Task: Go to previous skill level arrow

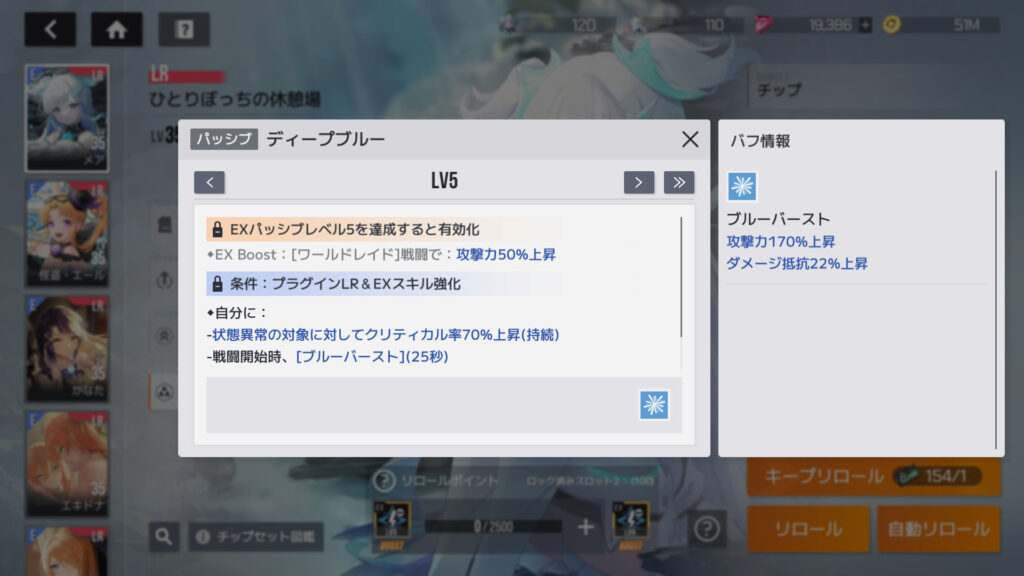Action: tap(209, 182)
